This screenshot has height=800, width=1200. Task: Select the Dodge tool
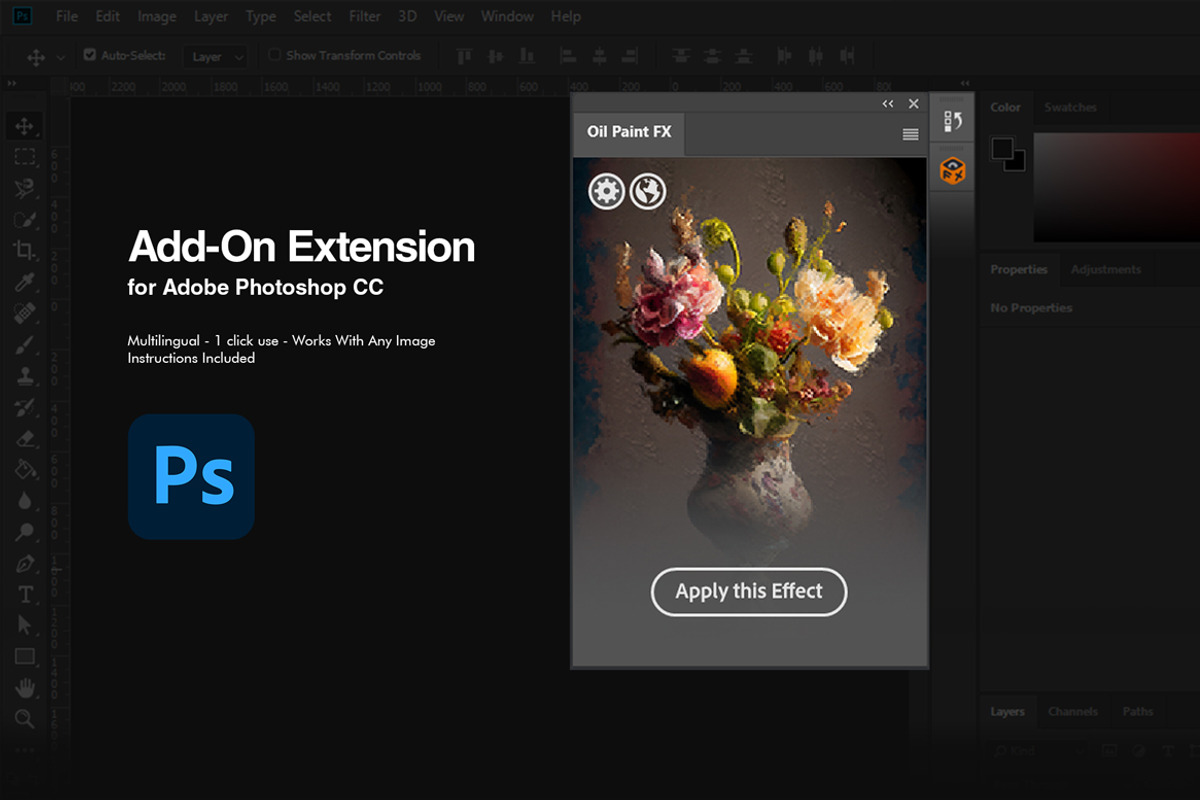click(25, 531)
